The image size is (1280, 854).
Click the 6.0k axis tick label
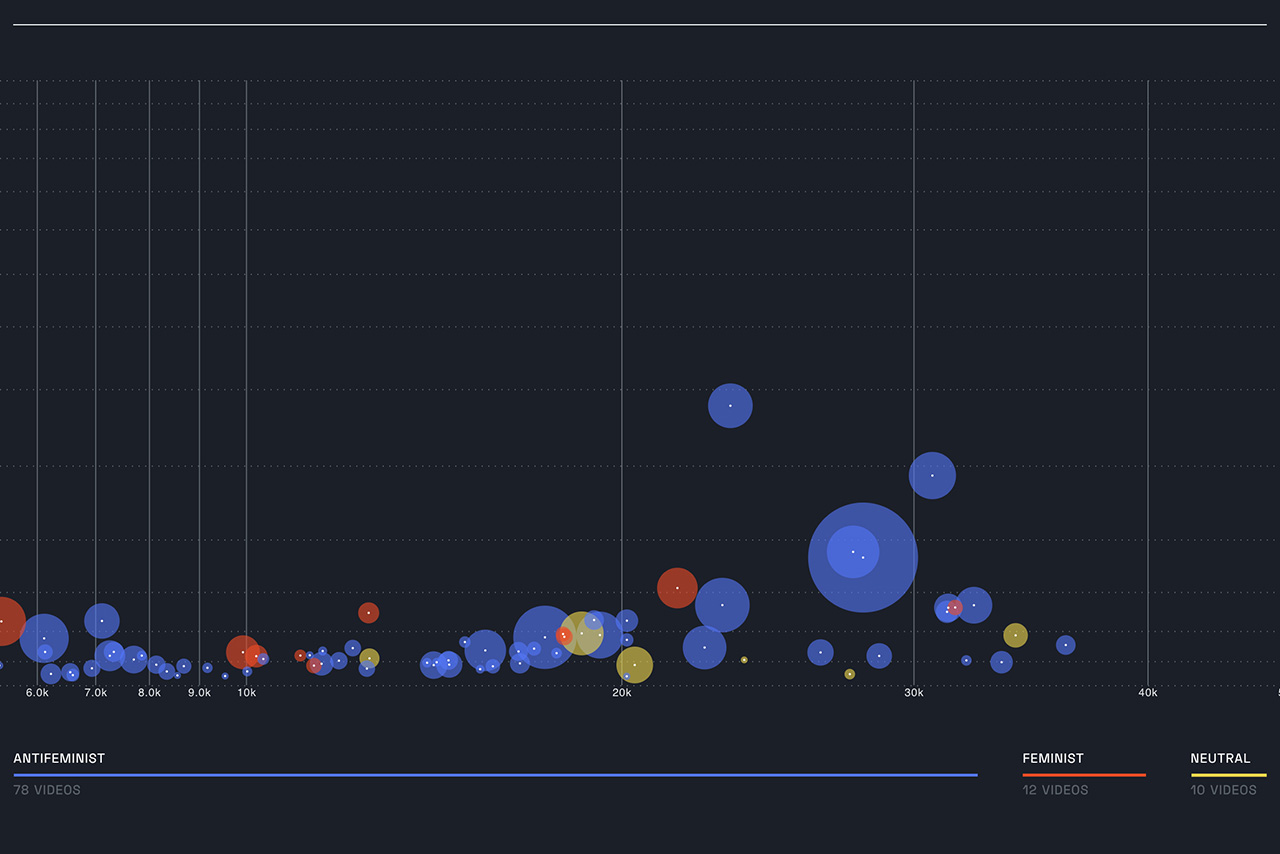pos(37,693)
